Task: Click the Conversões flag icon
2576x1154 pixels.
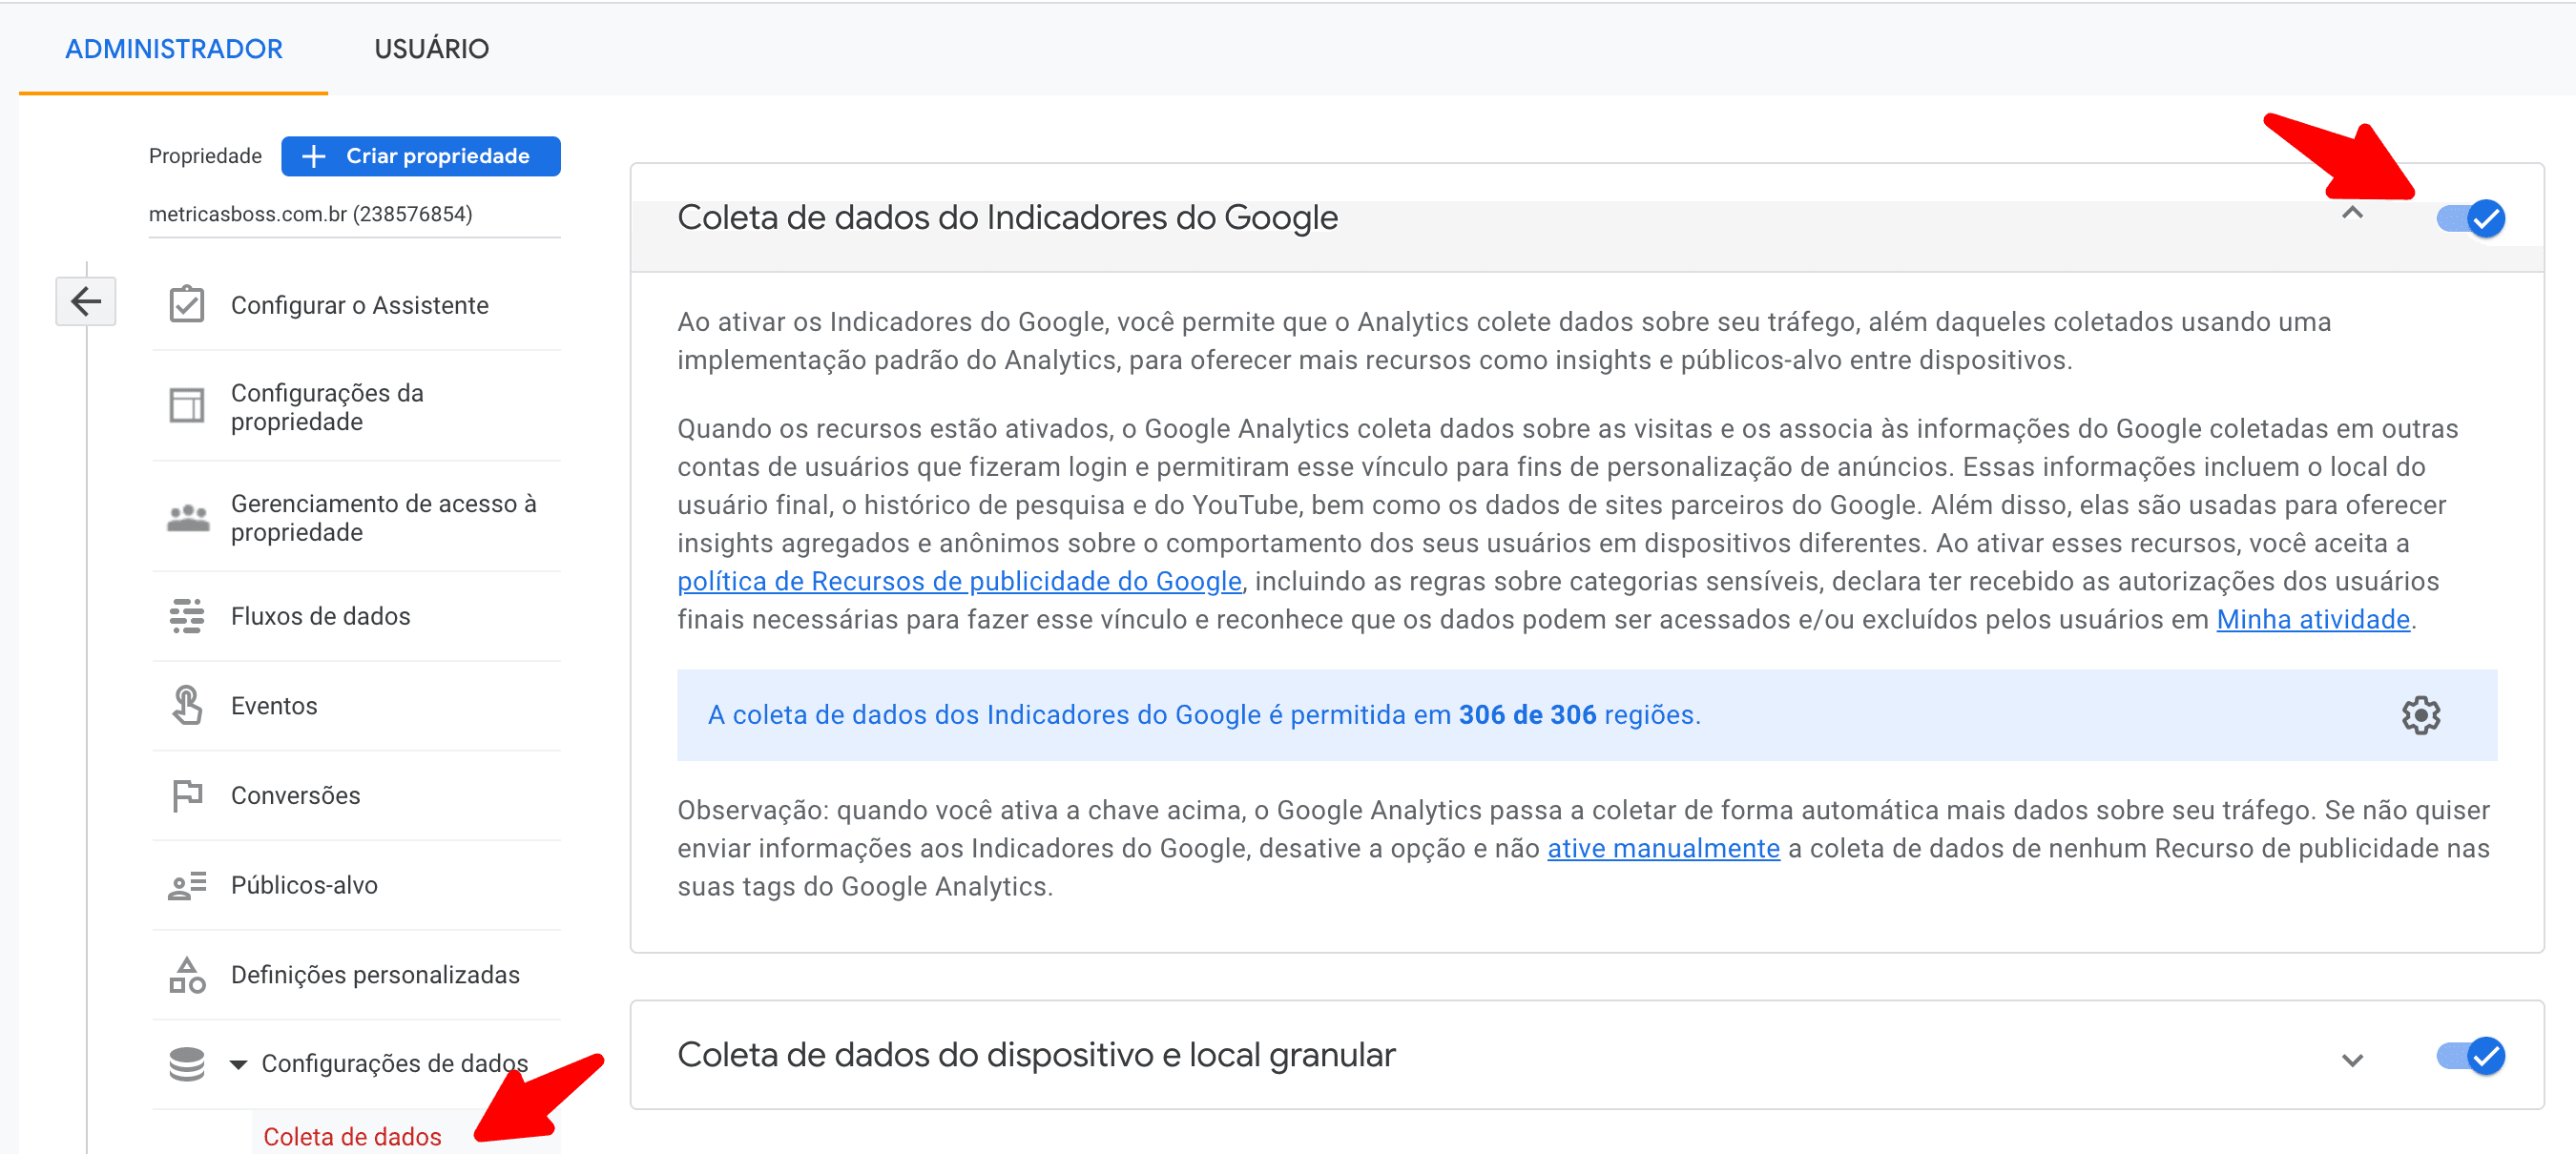Action: coord(188,794)
